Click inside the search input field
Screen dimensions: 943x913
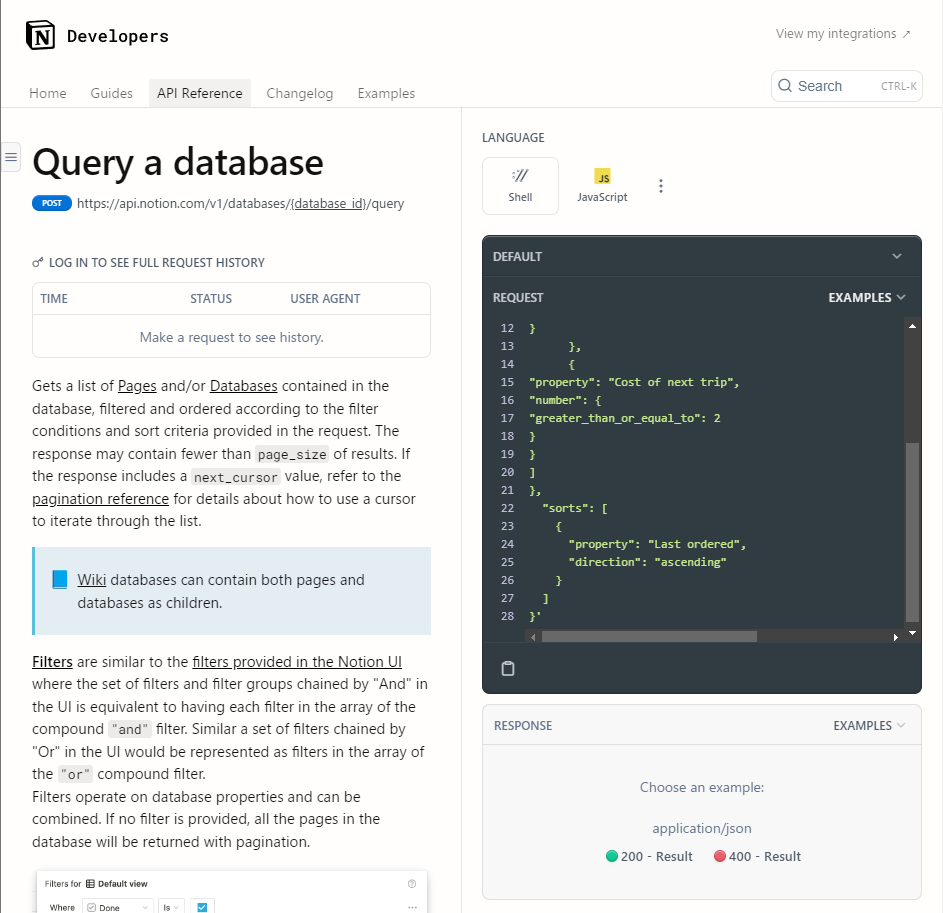tap(845, 86)
